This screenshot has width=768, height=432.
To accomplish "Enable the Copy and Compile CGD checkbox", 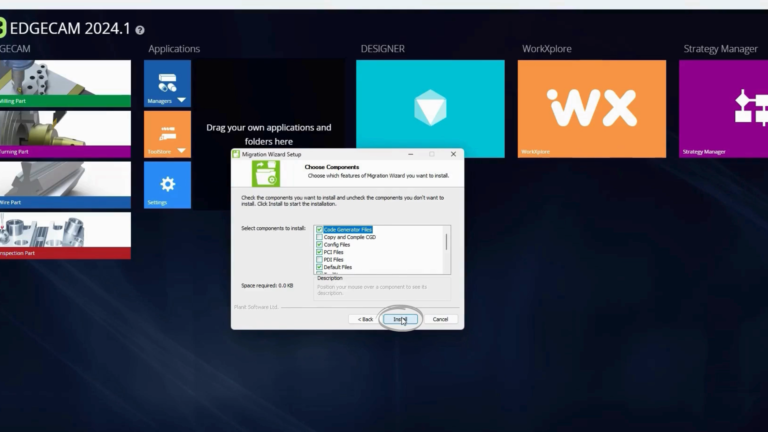I will (319, 237).
